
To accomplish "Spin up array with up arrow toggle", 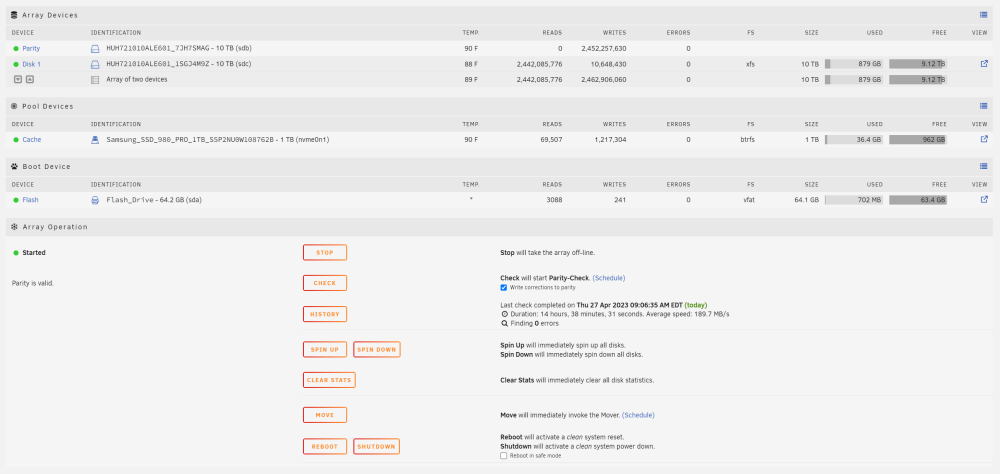I will click(x=29, y=80).
